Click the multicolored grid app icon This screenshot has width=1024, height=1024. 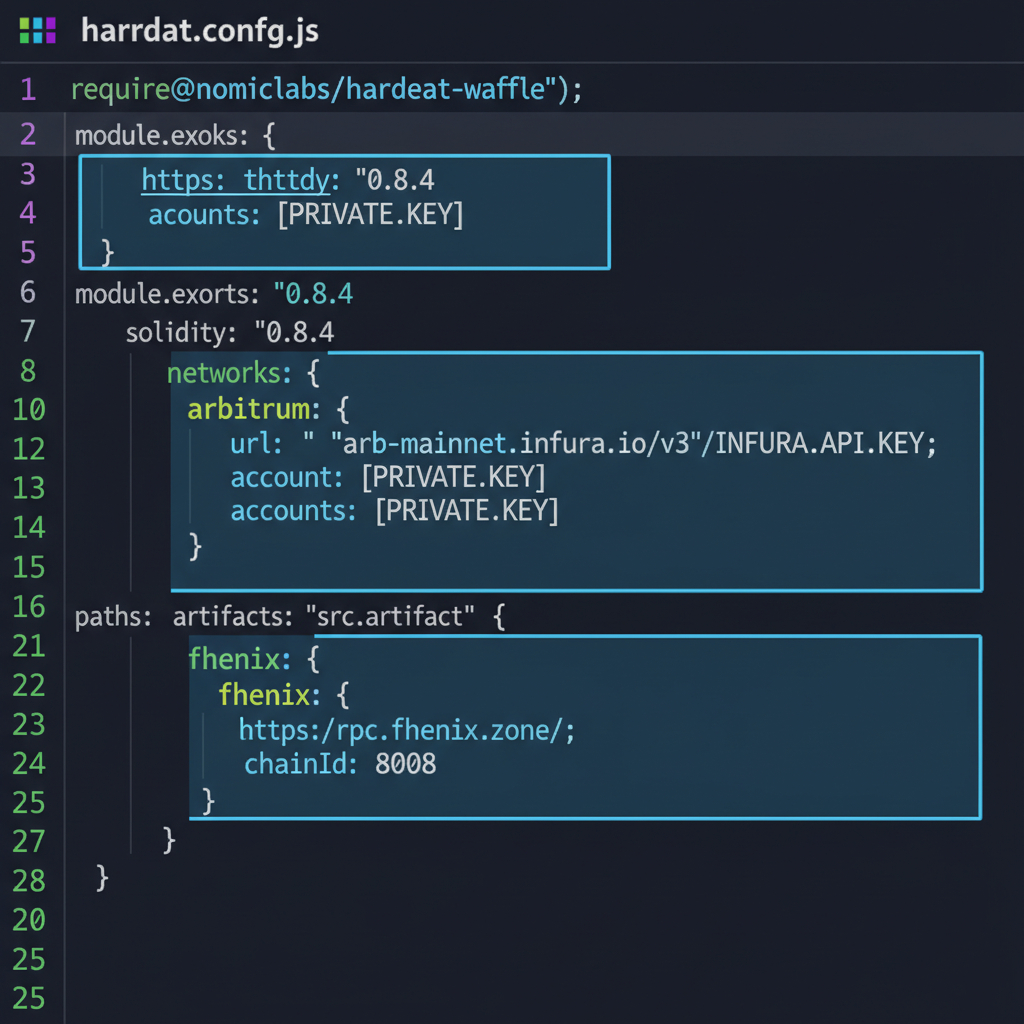click(37, 30)
